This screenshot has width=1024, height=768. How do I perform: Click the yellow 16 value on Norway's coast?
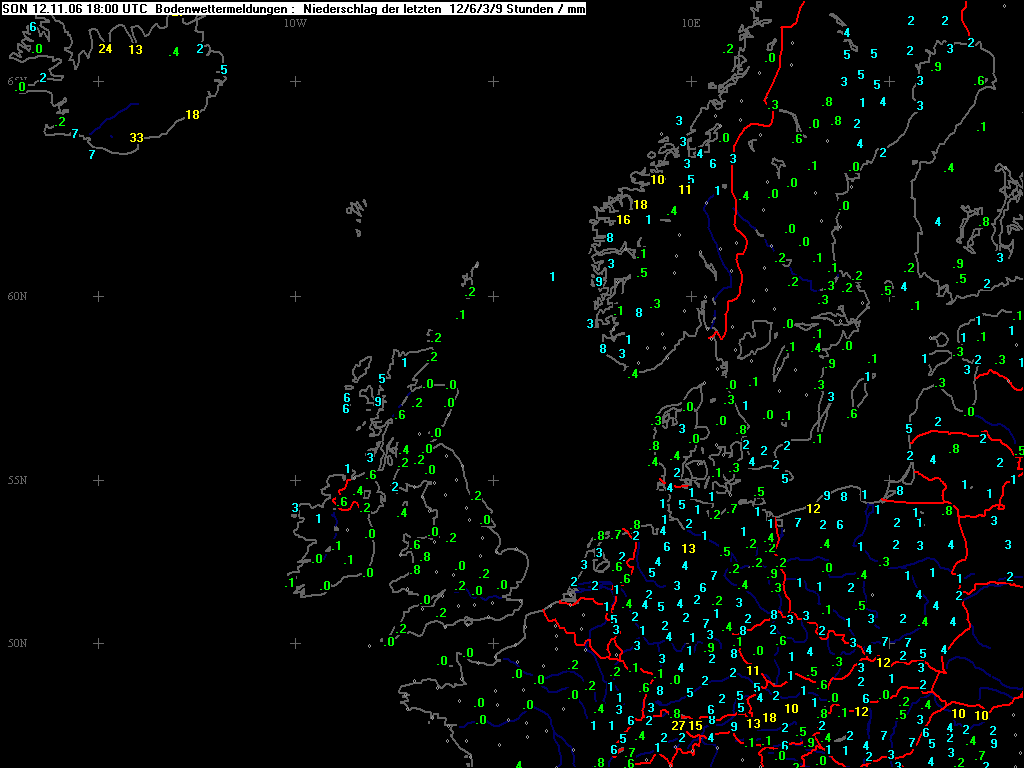coord(624,220)
